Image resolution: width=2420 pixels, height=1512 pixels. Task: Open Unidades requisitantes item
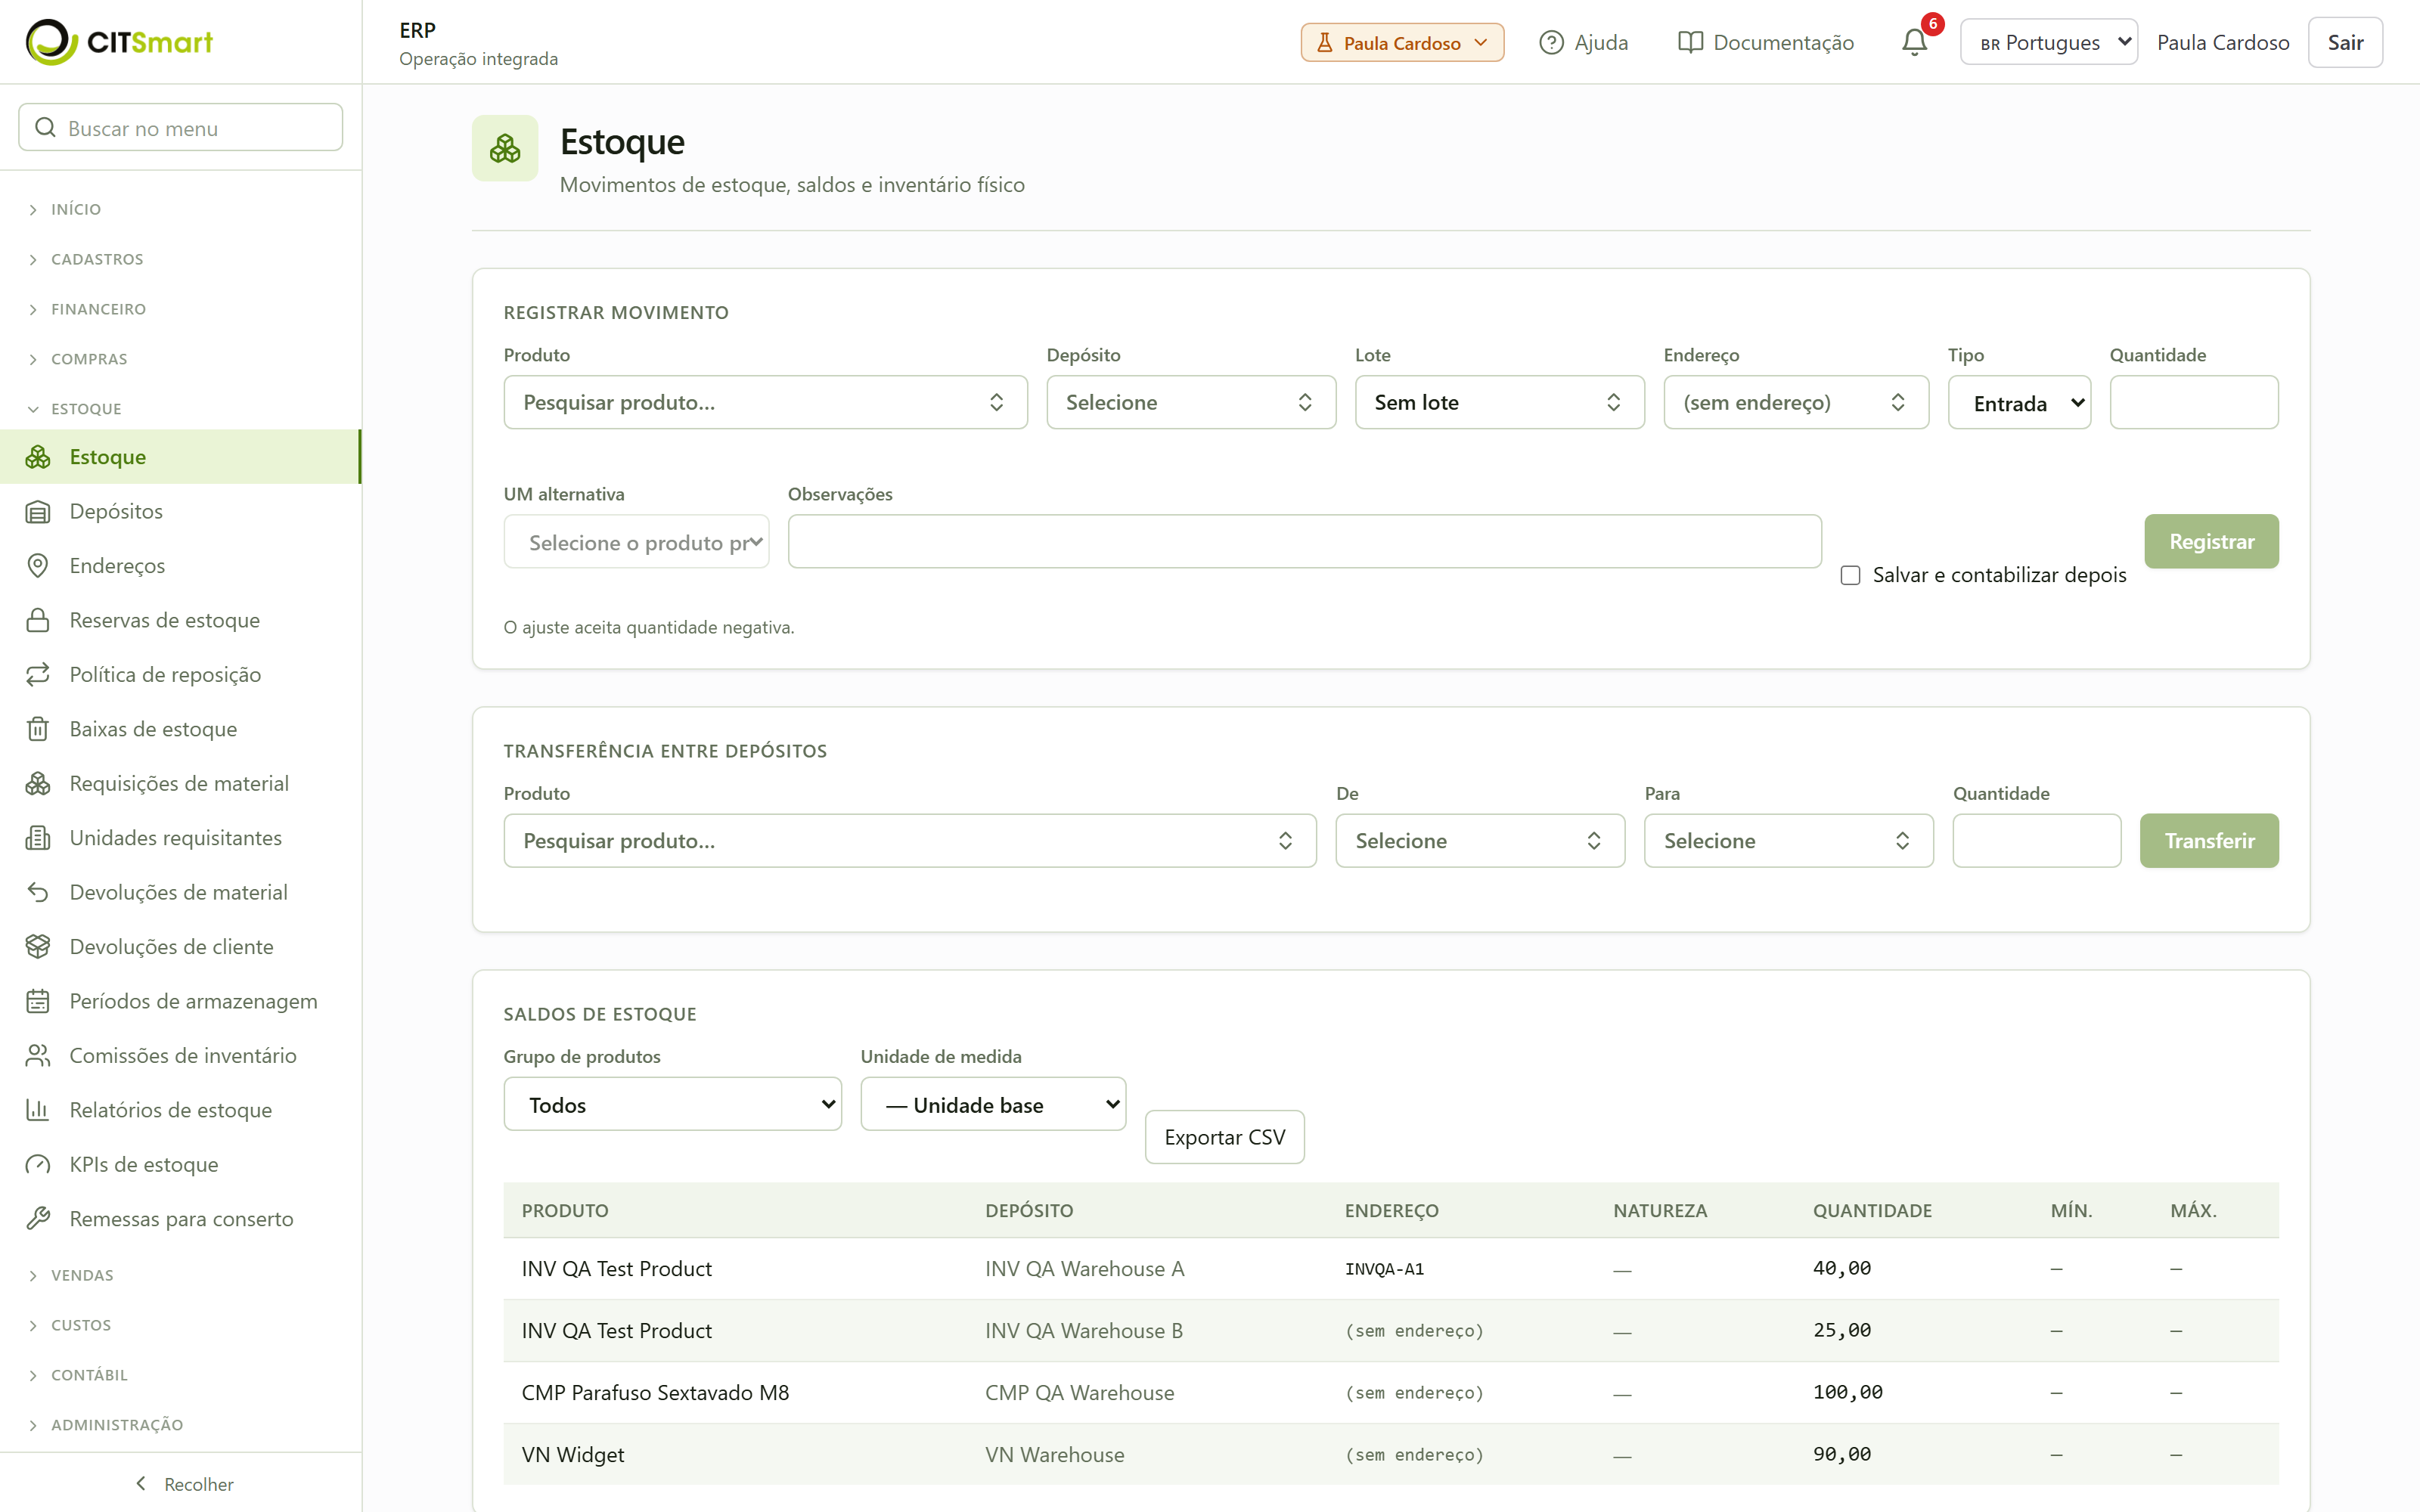[x=181, y=838]
